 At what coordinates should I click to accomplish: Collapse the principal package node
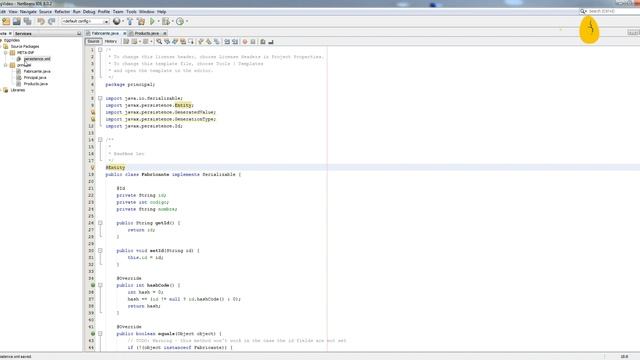click(x=6, y=65)
